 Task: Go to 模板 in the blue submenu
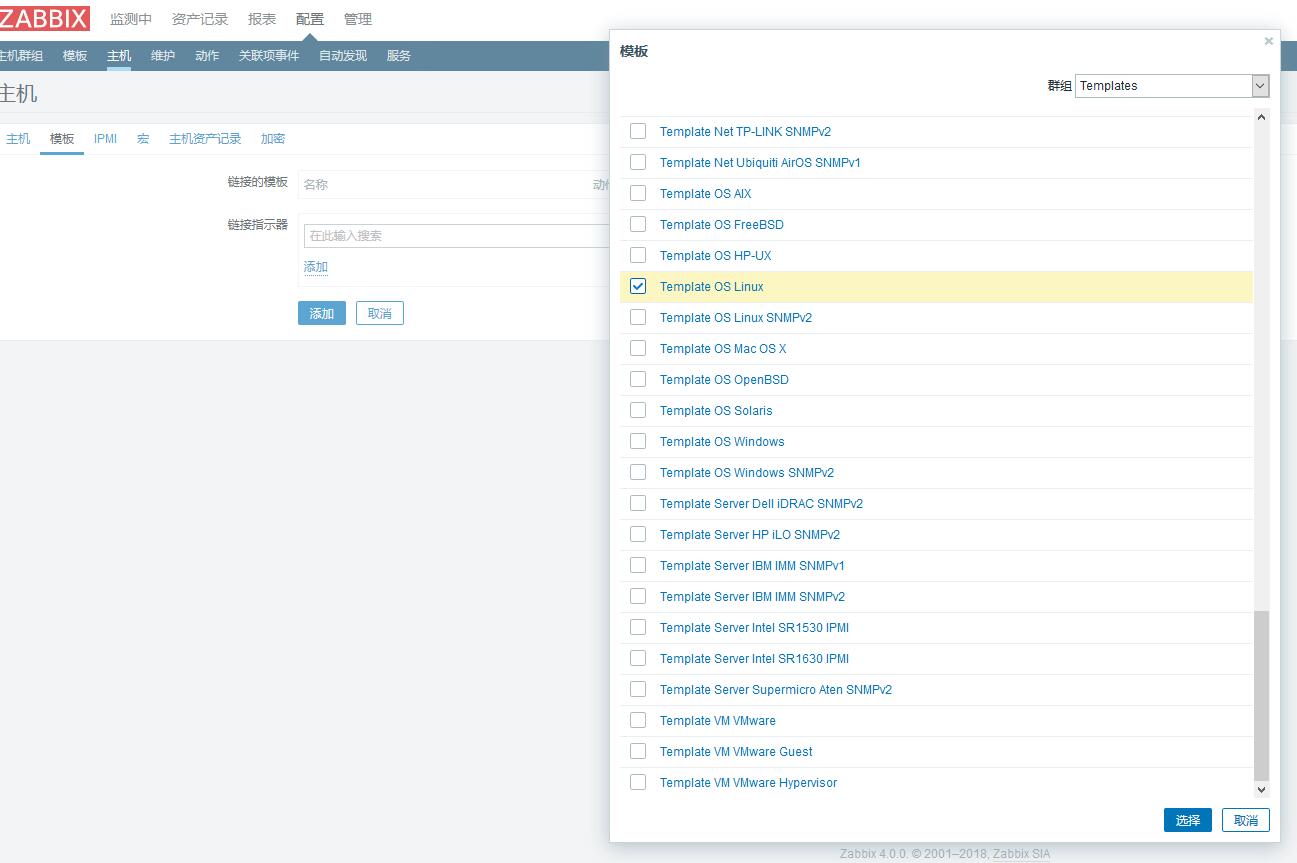(75, 56)
